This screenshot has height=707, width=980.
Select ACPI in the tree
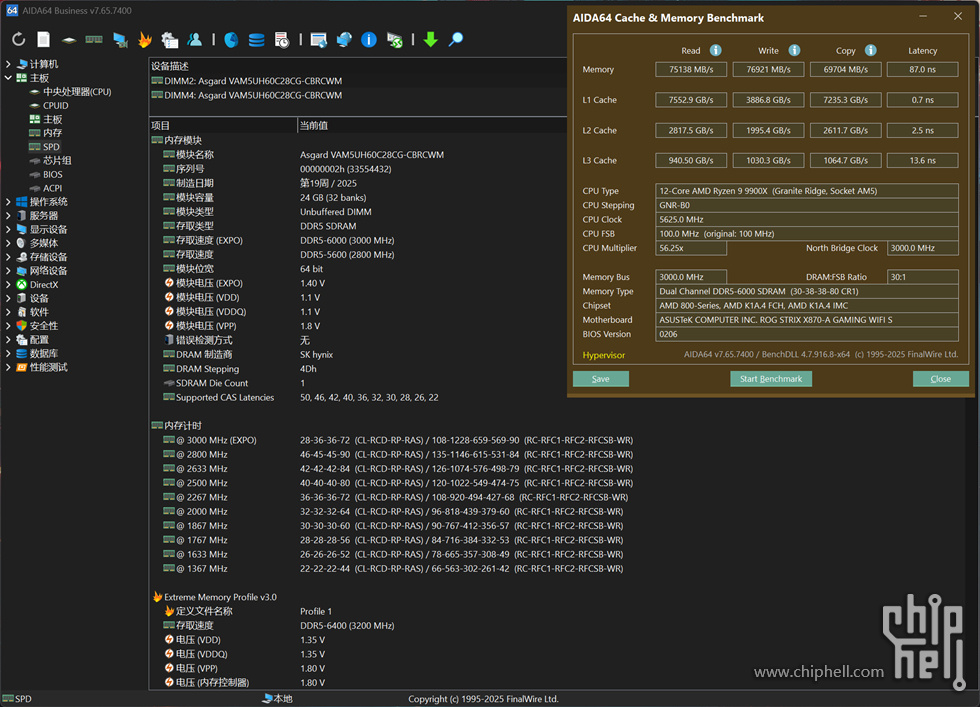52,188
